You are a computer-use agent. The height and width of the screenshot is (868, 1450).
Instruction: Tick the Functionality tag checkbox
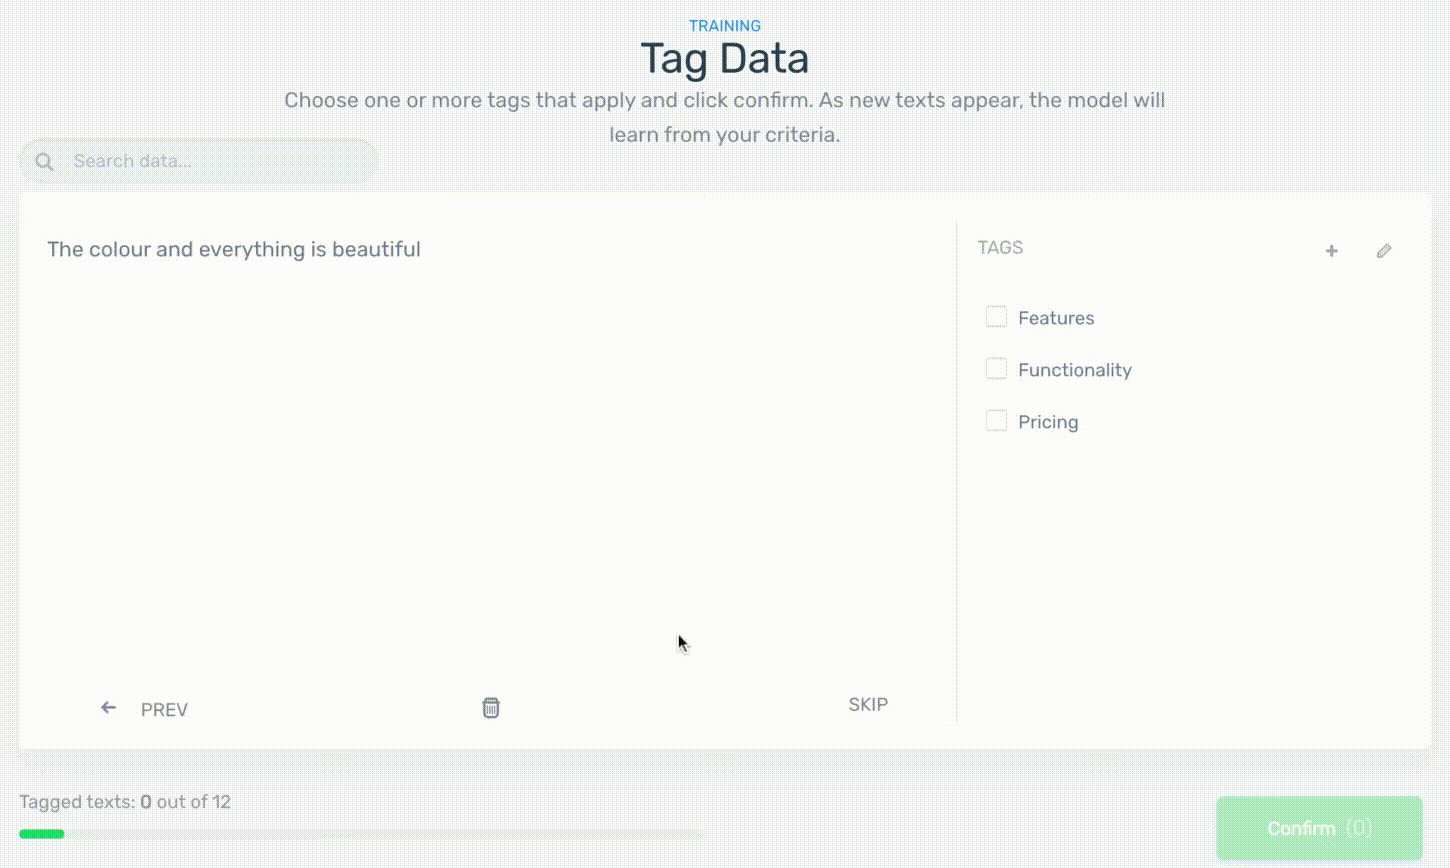[x=996, y=369]
